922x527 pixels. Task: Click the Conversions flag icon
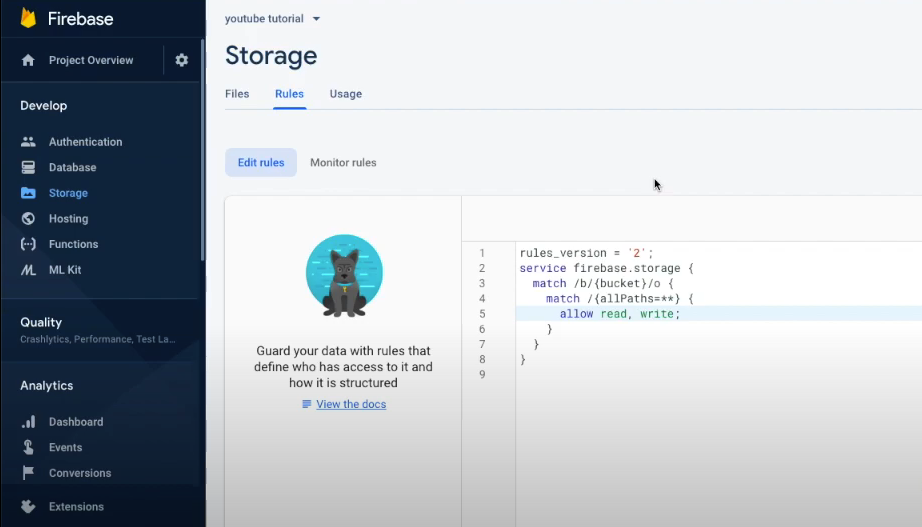pyautogui.click(x=28, y=473)
